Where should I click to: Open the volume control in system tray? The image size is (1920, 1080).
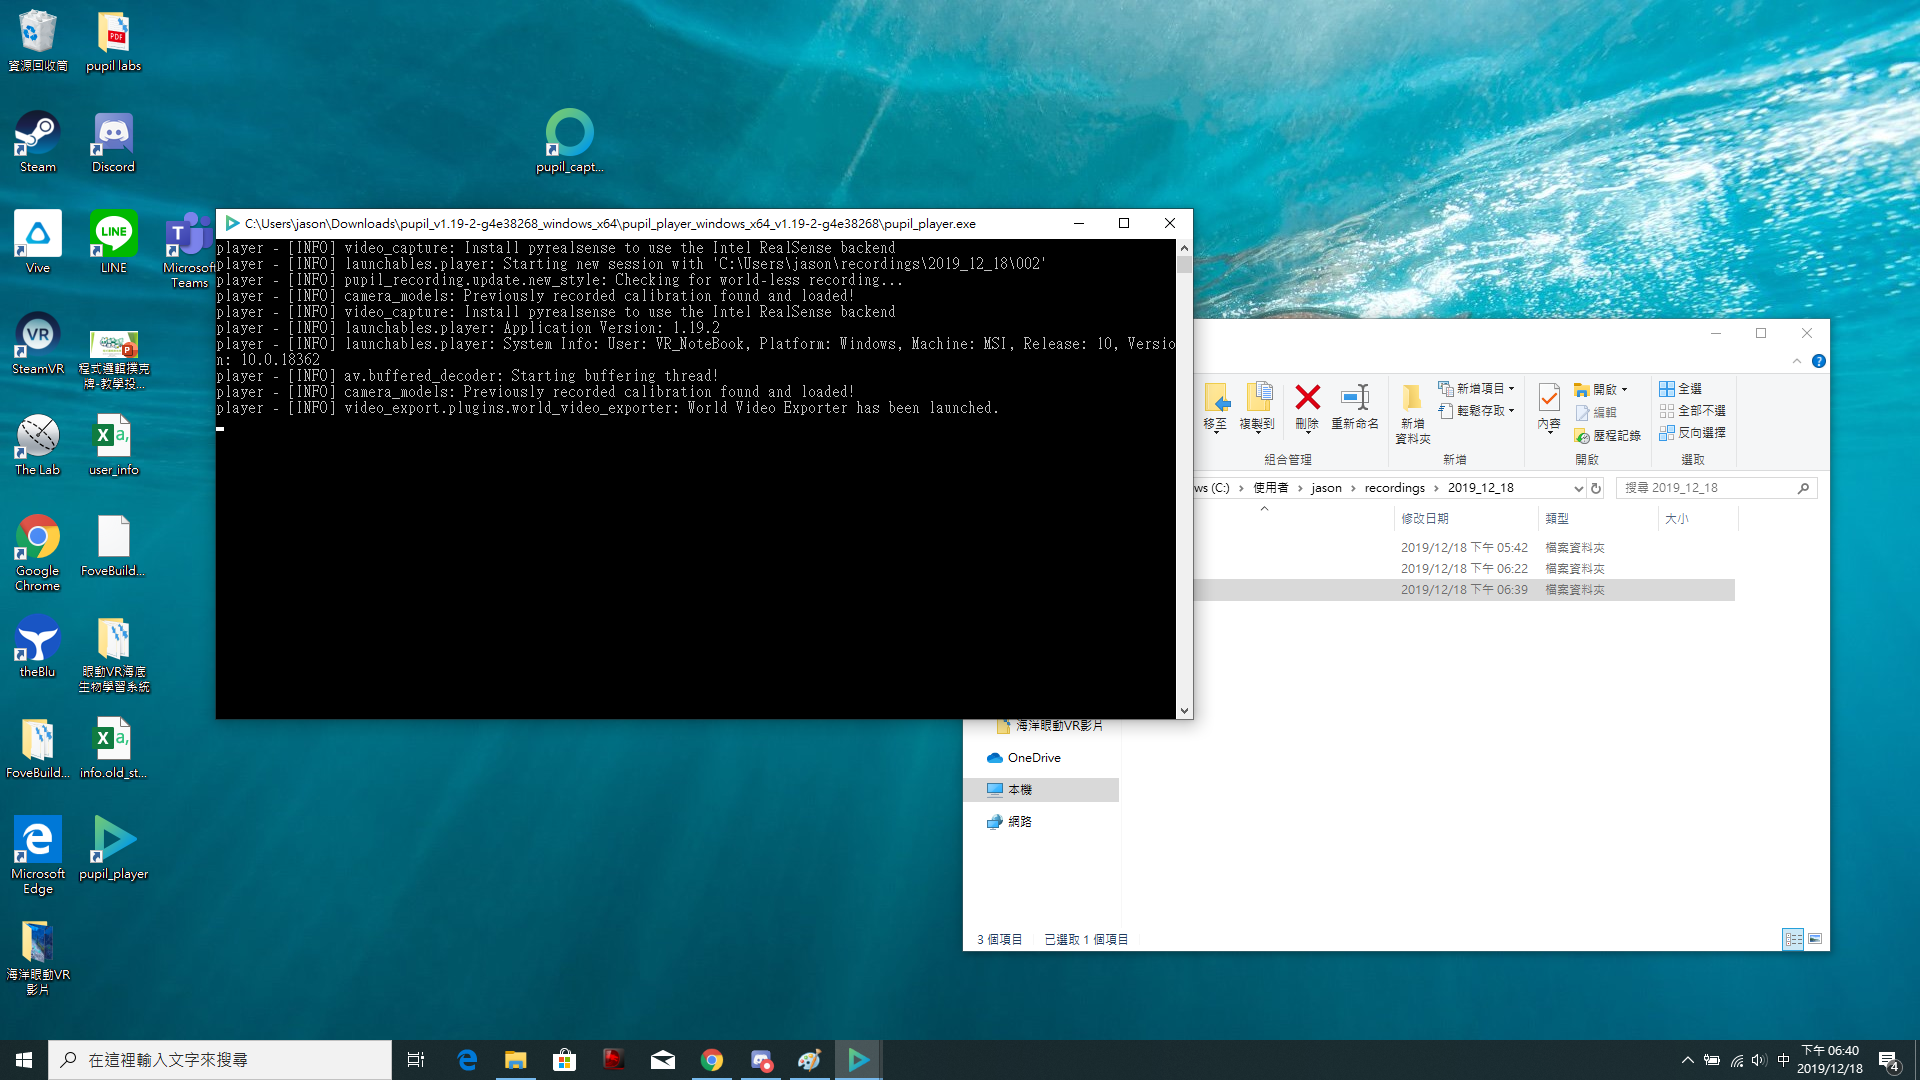click(1759, 1060)
